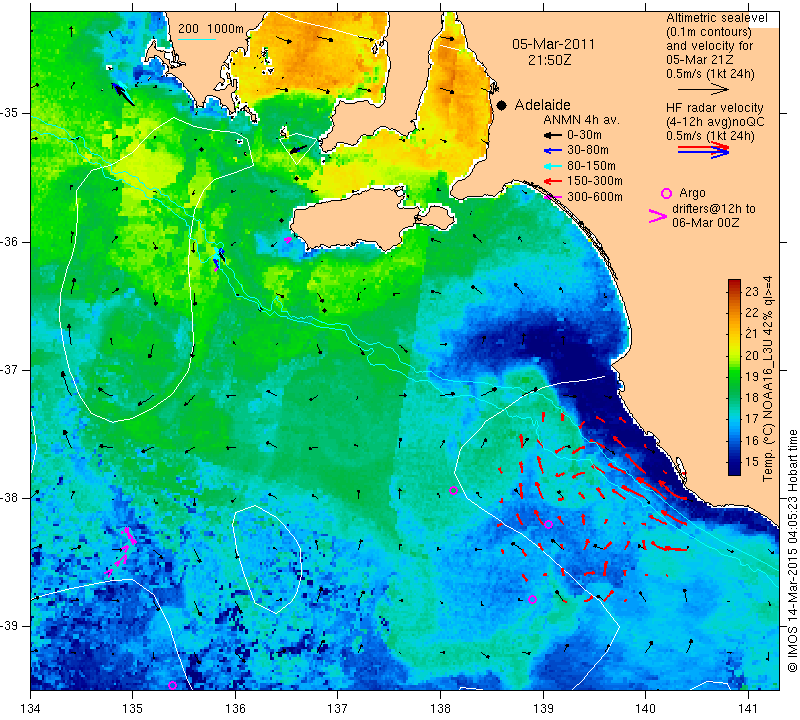Click the longitude axis label 139

tap(543, 708)
